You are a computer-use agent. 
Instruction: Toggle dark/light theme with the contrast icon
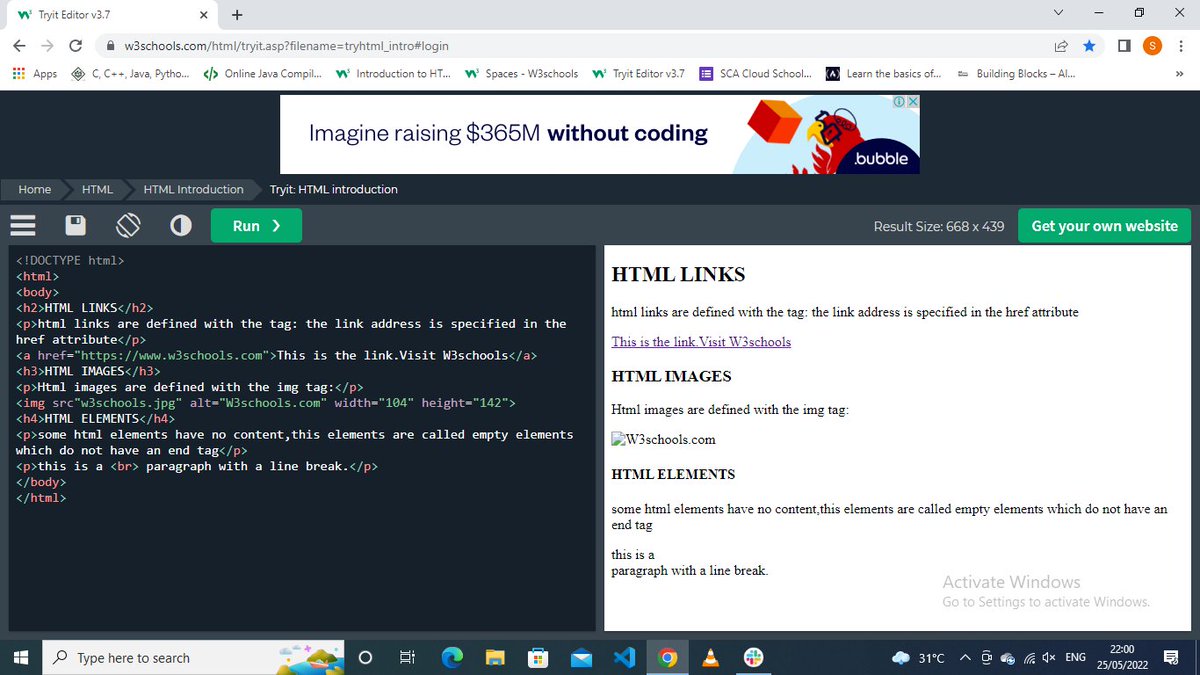[x=181, y=226]
